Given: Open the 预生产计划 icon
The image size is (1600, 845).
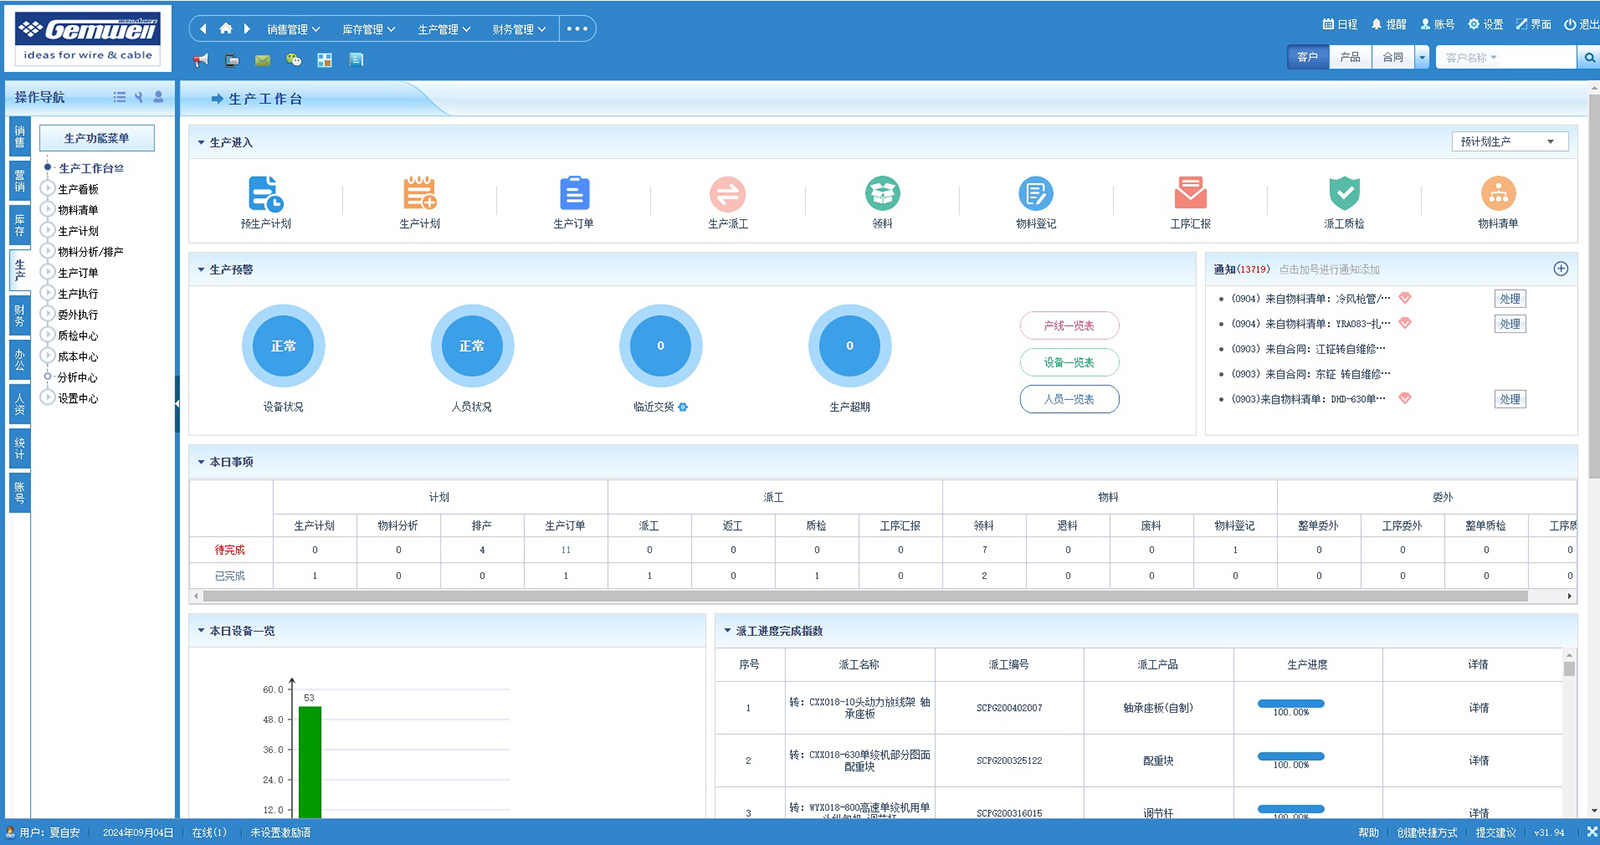Looking at the screenshot, I should 265,194.
